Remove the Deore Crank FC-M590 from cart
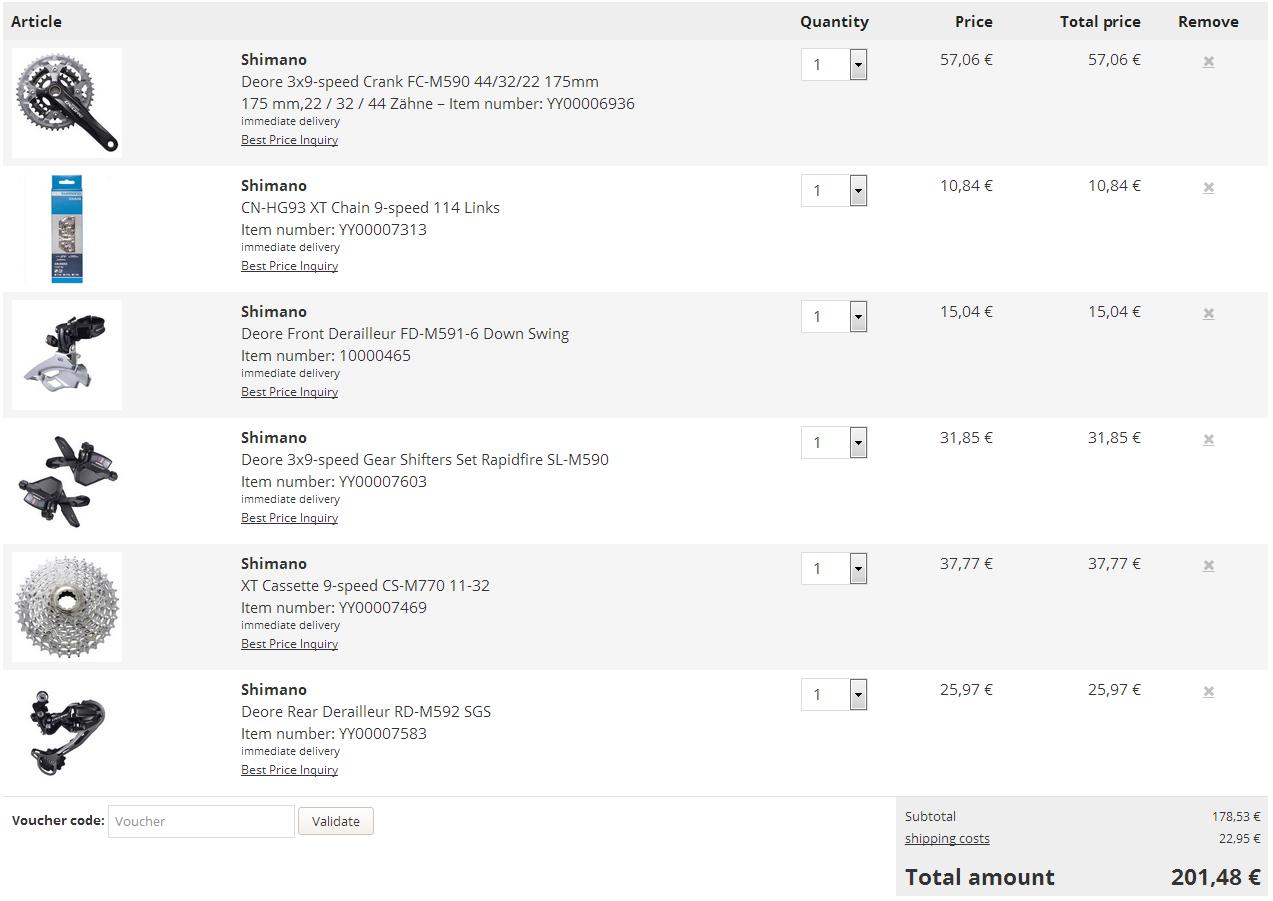Screen dimensions: 1273x901 pos(1208,62)
